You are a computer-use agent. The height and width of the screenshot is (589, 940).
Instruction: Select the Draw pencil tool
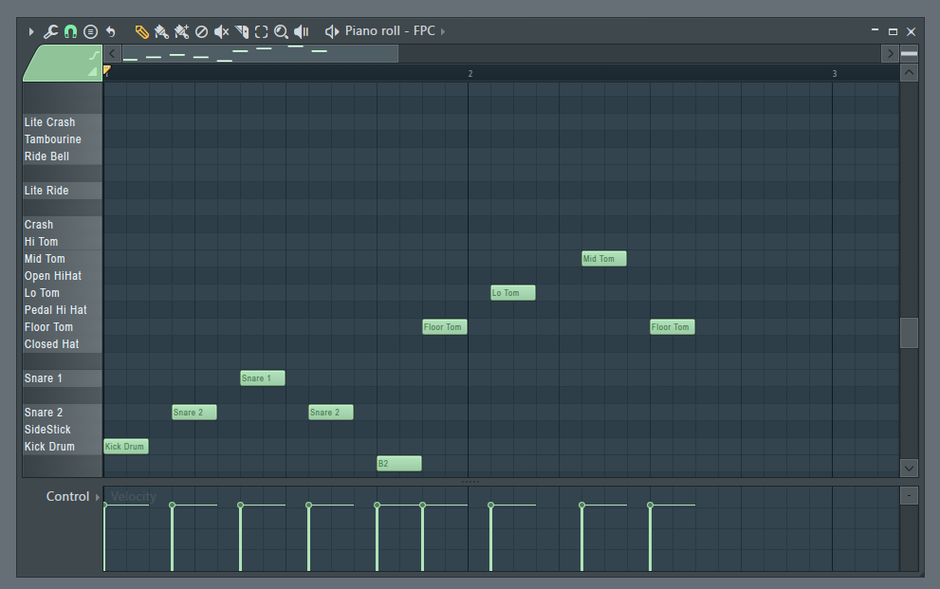pyautogui.click(x=141, y=31)
